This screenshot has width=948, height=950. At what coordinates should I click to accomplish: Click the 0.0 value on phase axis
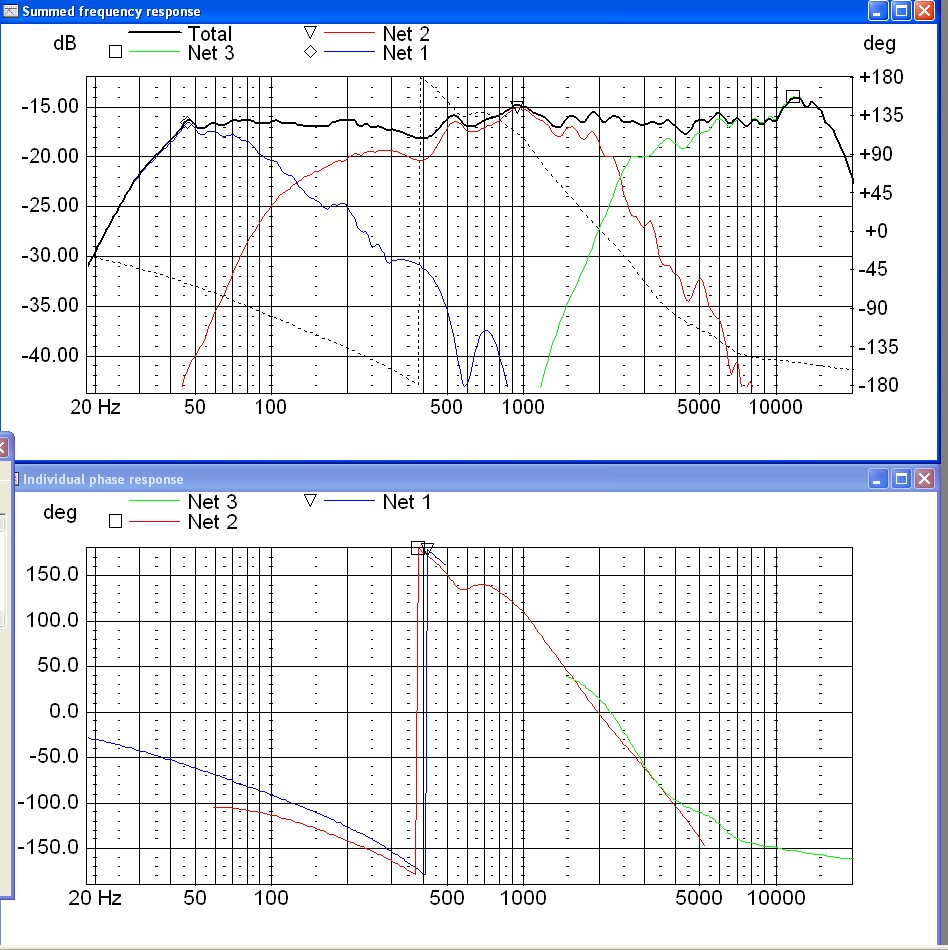tap(64, 711)
